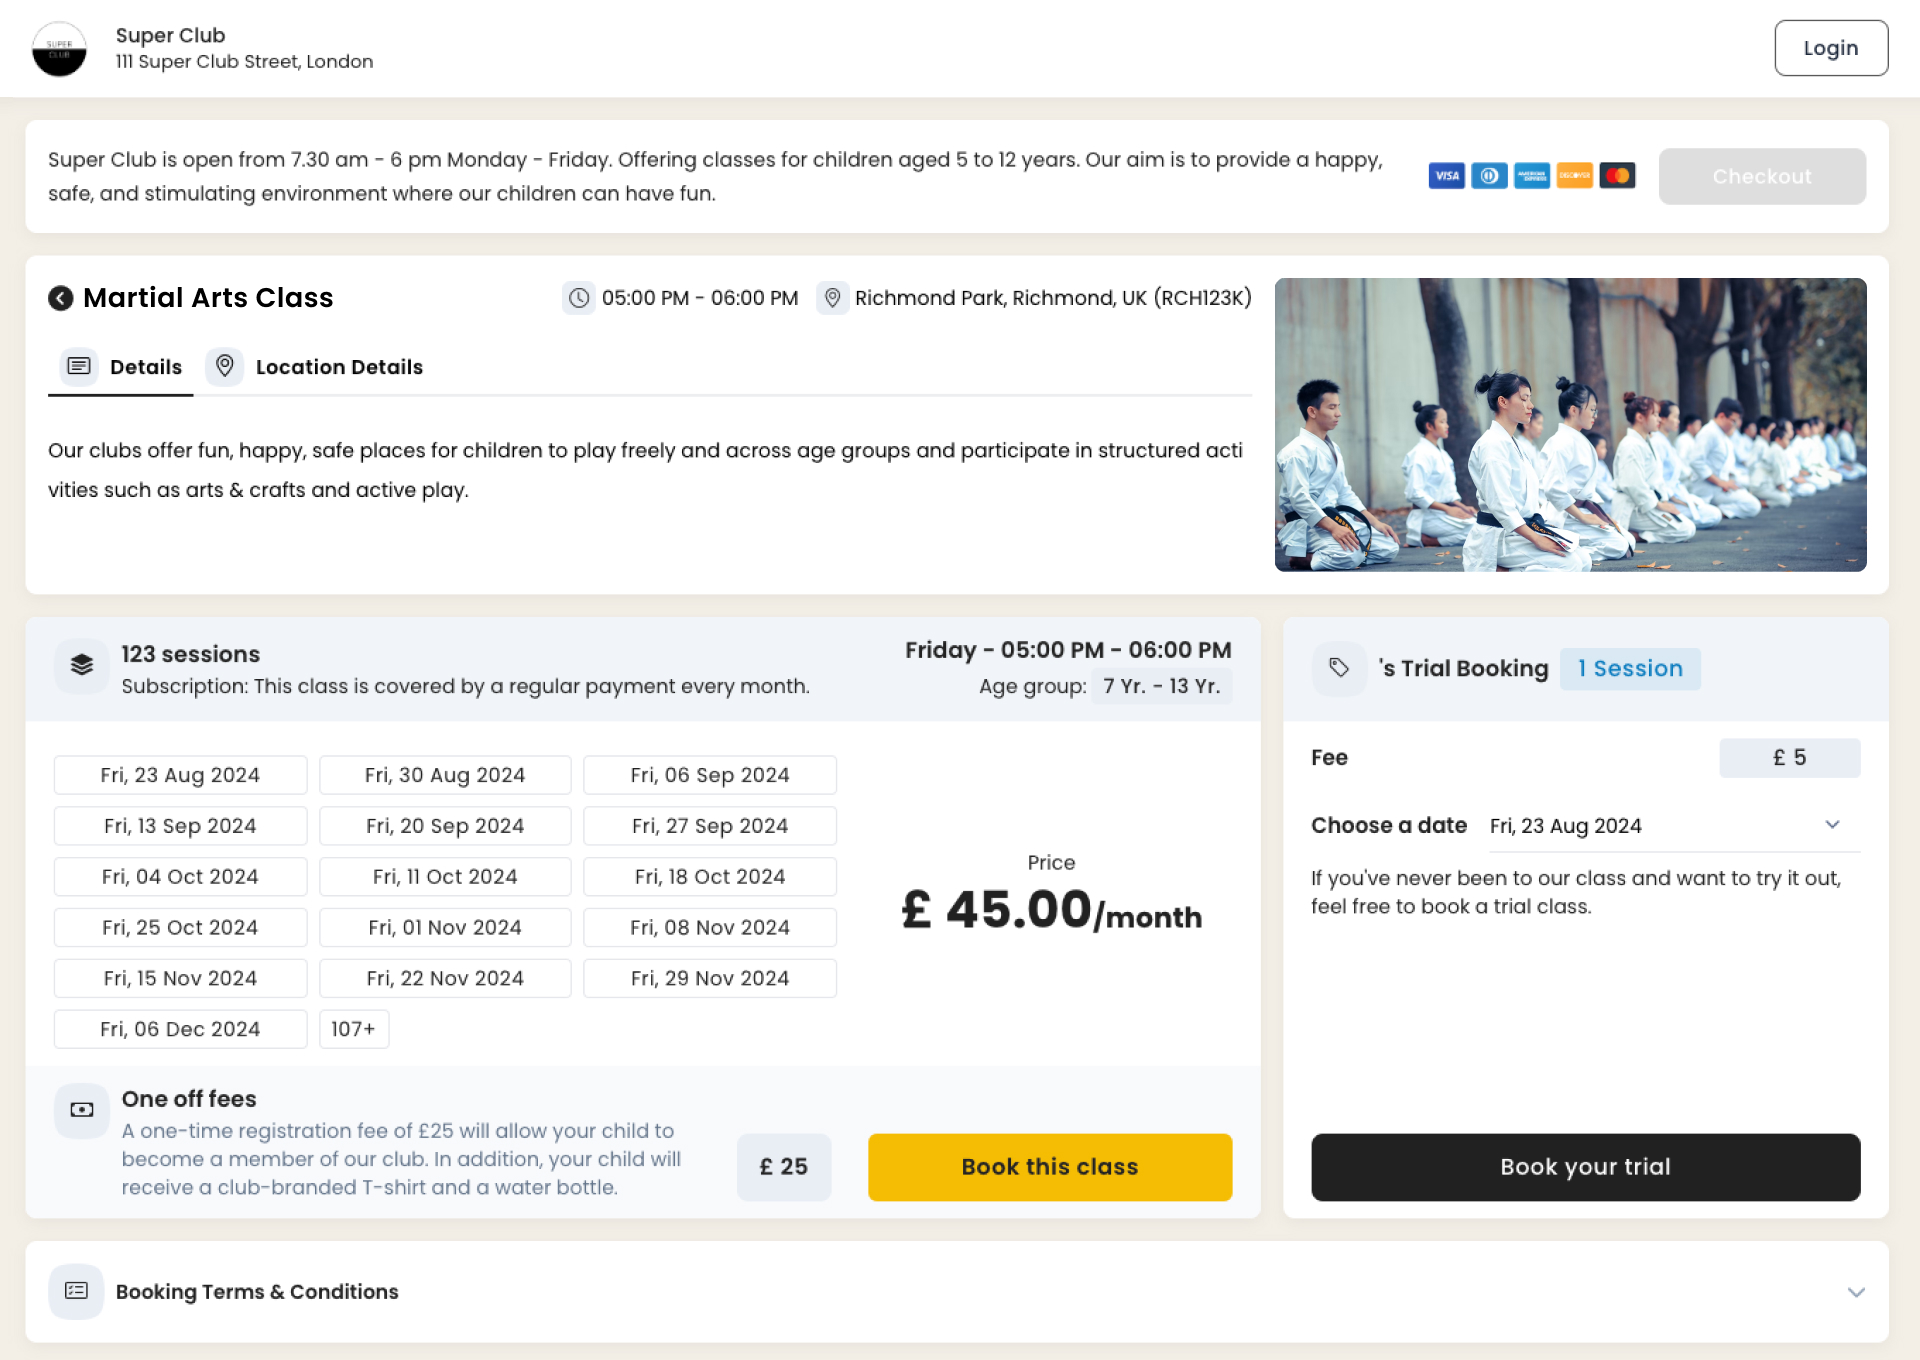Click the clock icon next to class time
This screenshot has width=1920, height=1360.
579,298
